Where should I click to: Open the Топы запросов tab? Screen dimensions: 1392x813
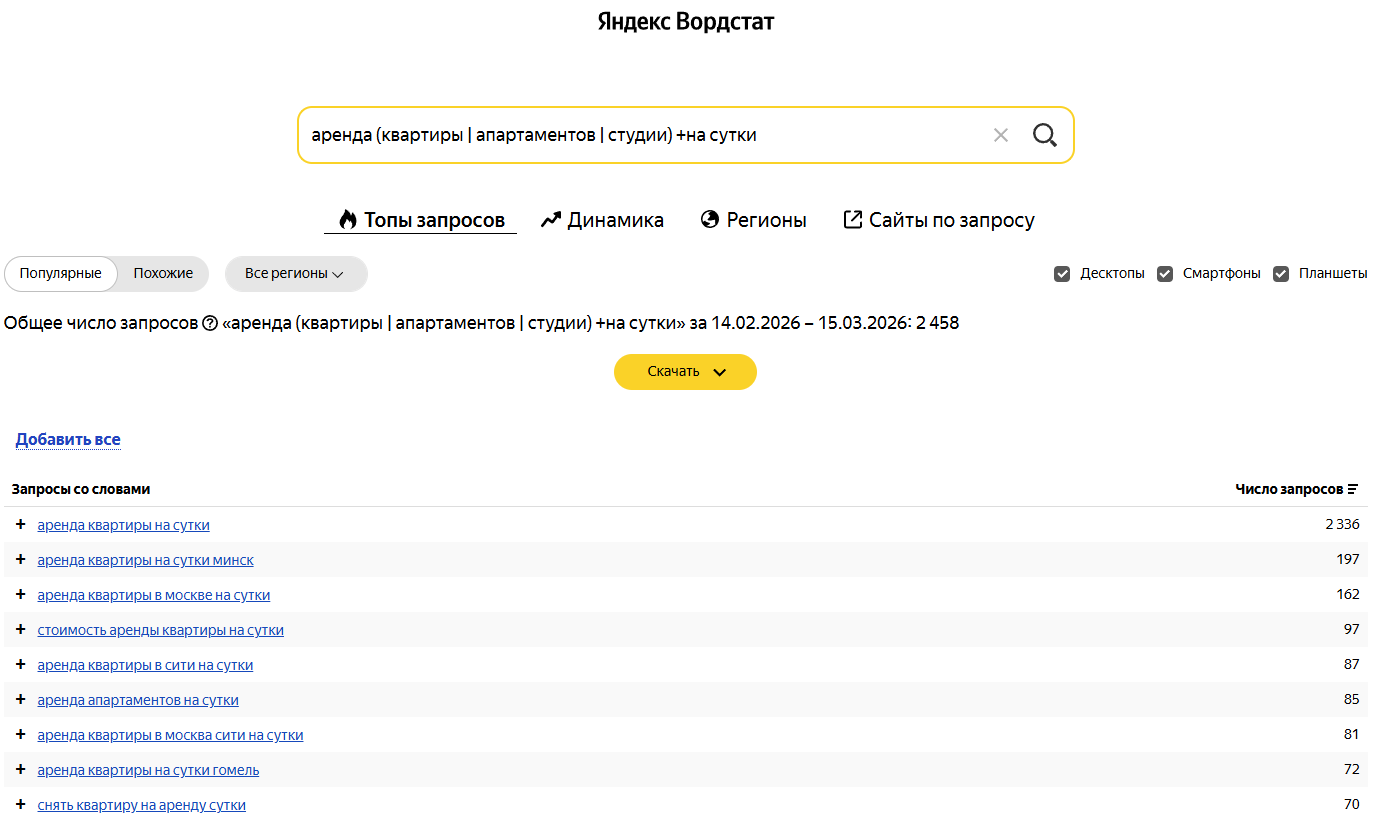coord(421,220)
